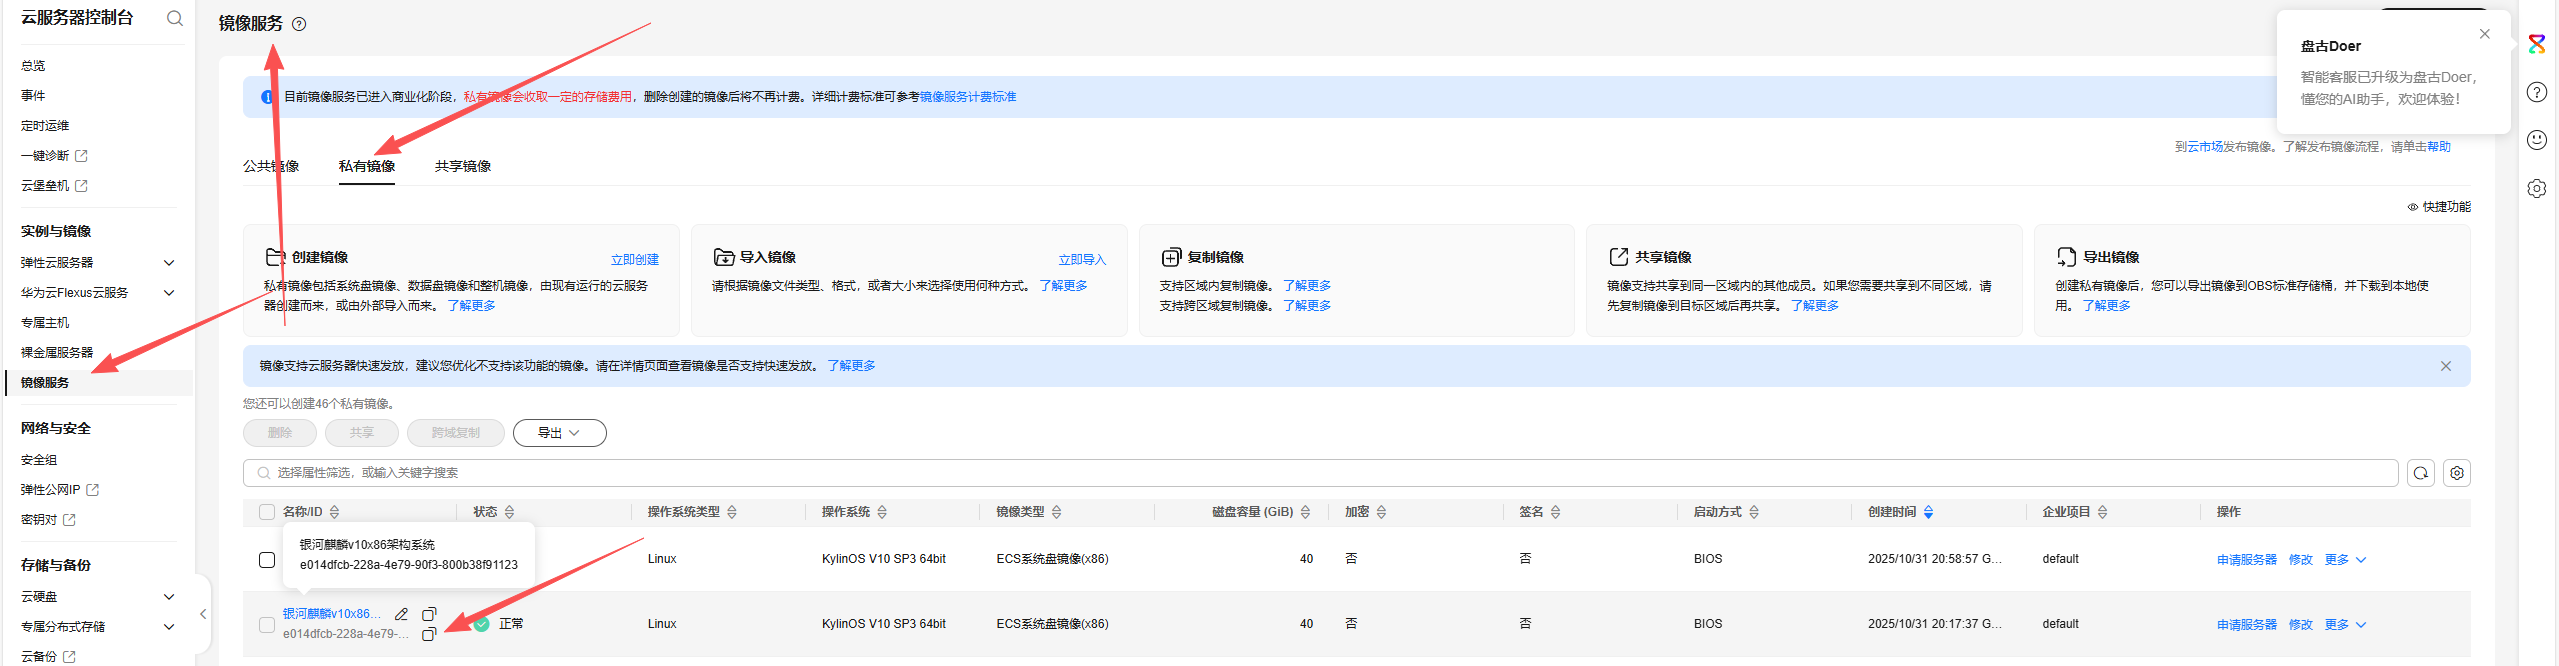The image size is (2559, 666).
Task: Click the 立即创建 link in 创建镜像 card
Action: point(635,260)
